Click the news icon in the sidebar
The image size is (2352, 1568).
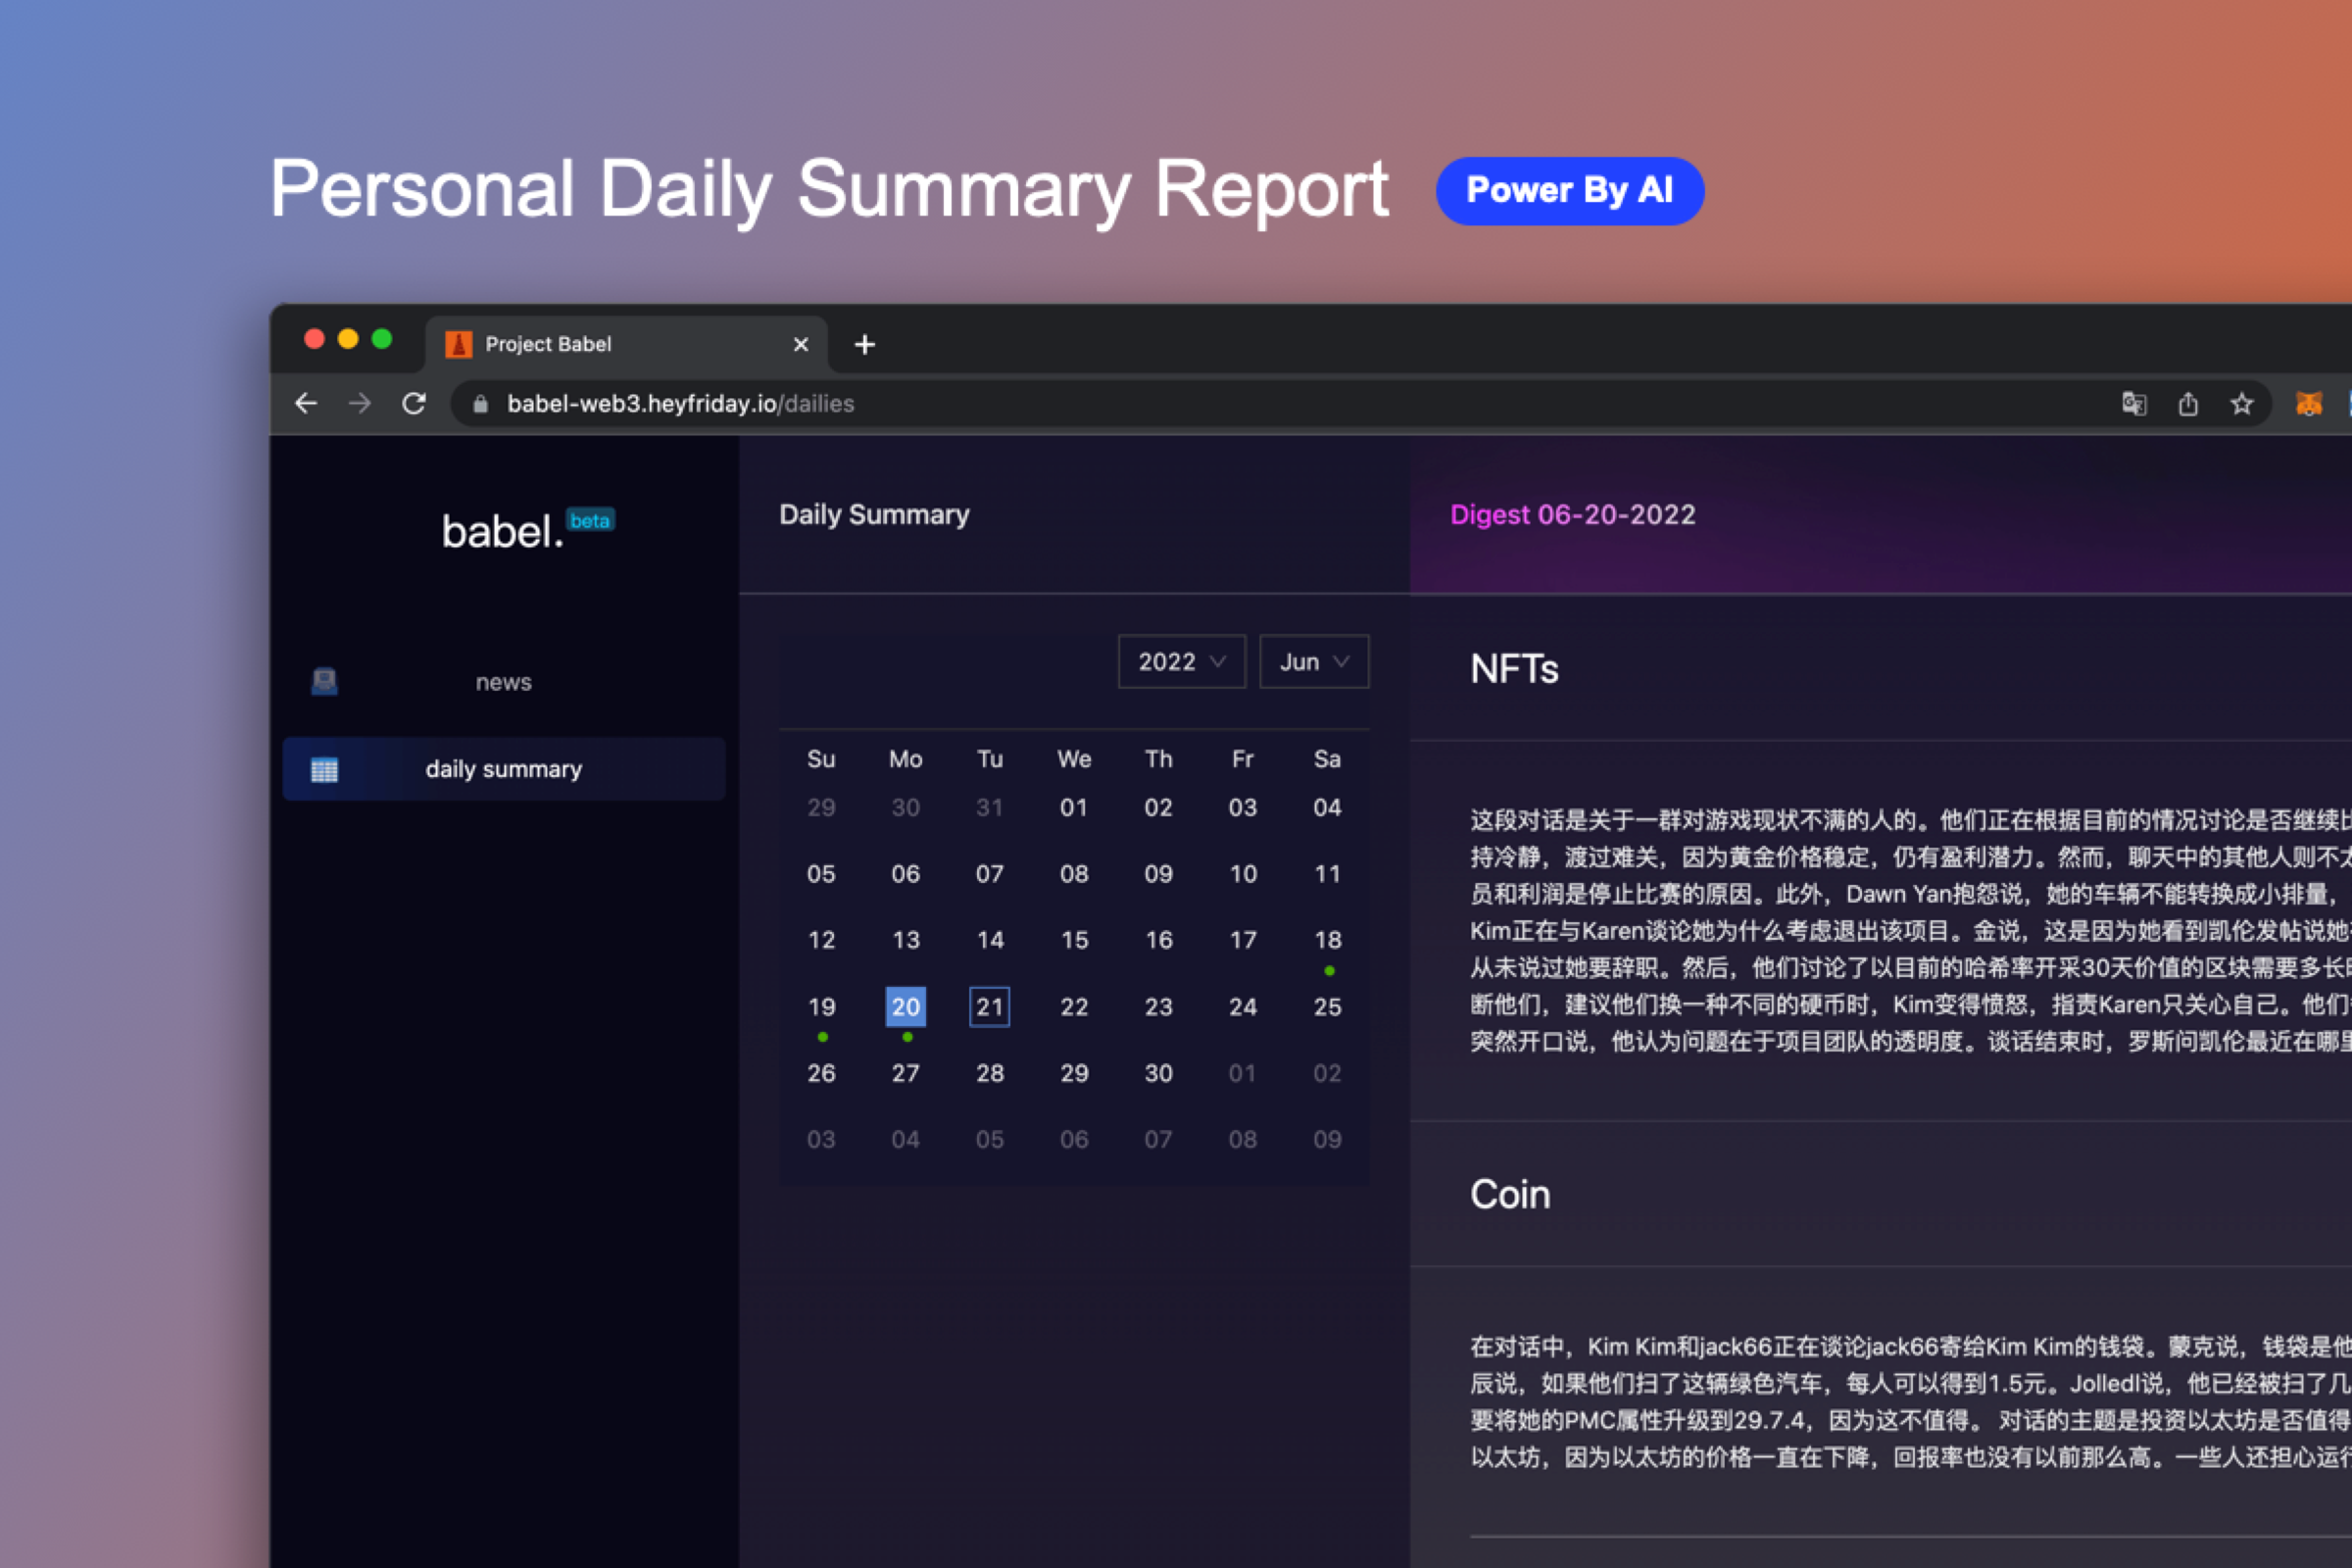[x=324, y=682]
